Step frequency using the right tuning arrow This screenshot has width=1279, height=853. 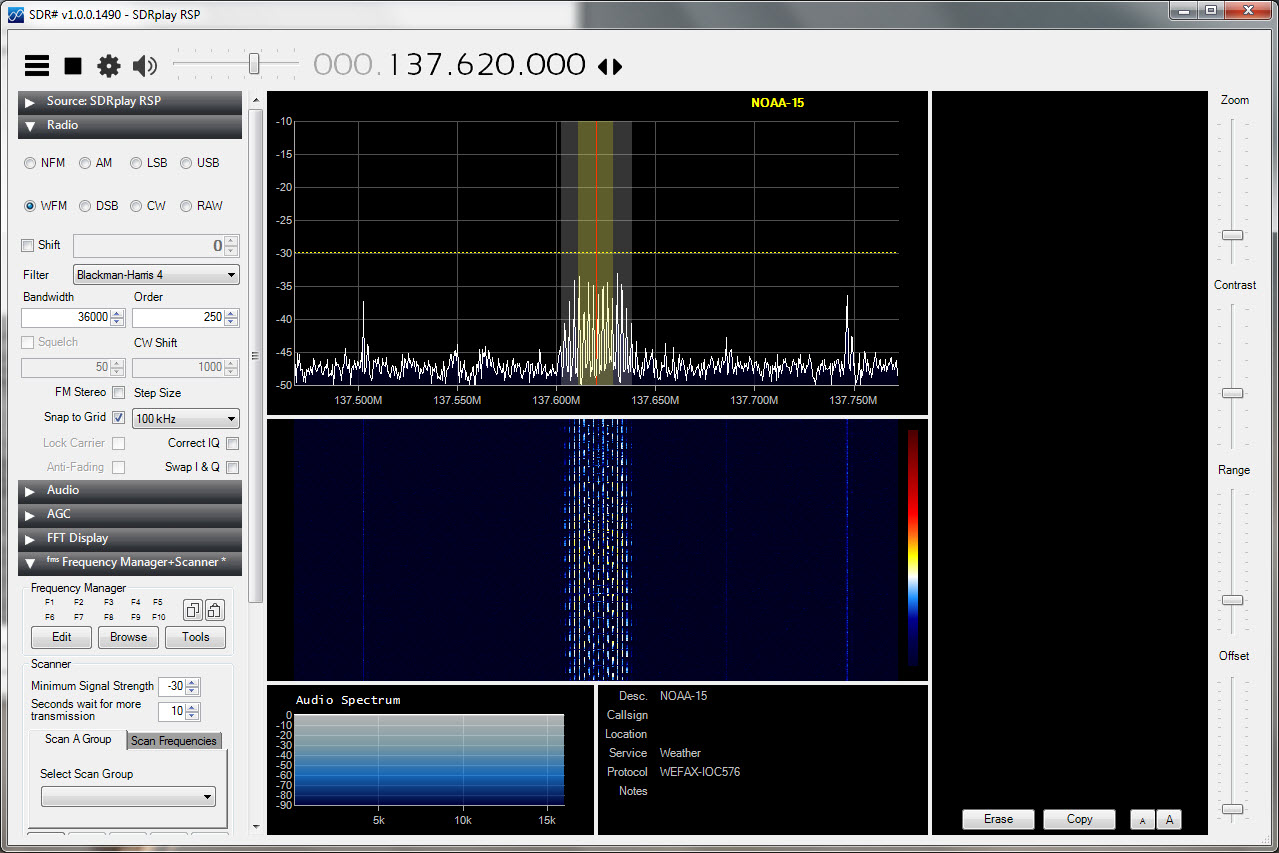pos(617,64)
